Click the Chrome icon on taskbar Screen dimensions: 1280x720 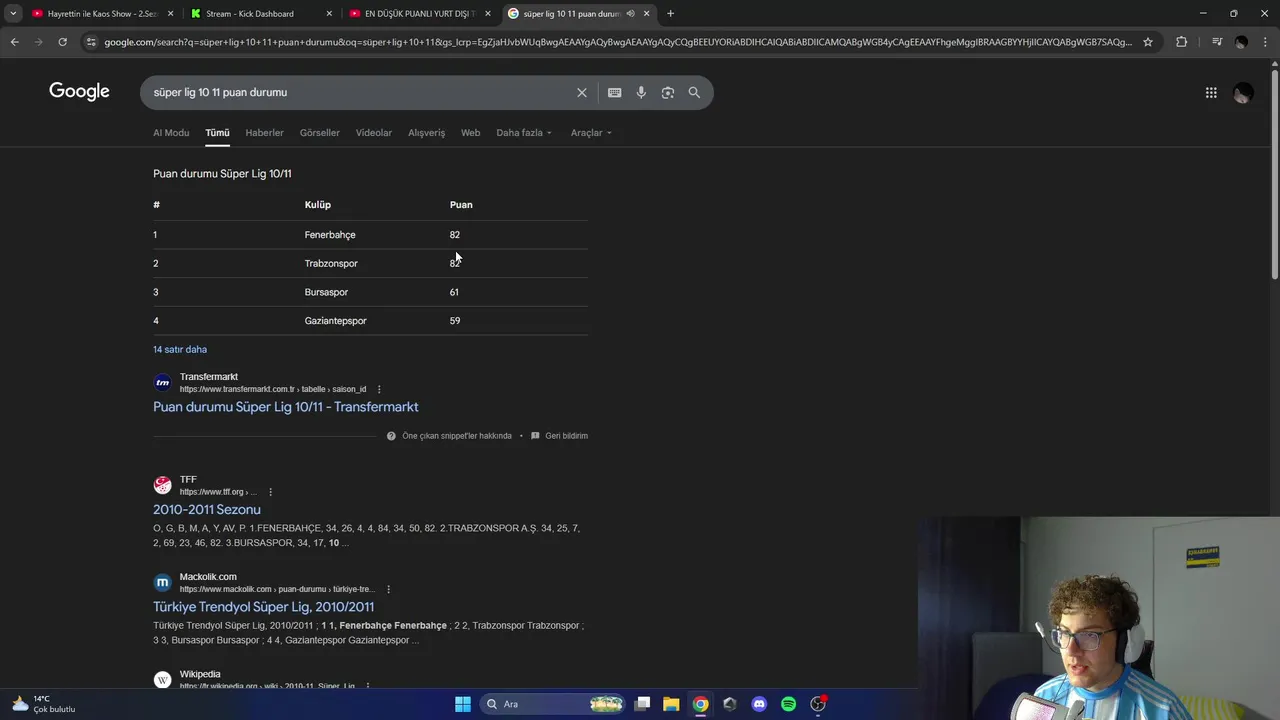point(701,704)
